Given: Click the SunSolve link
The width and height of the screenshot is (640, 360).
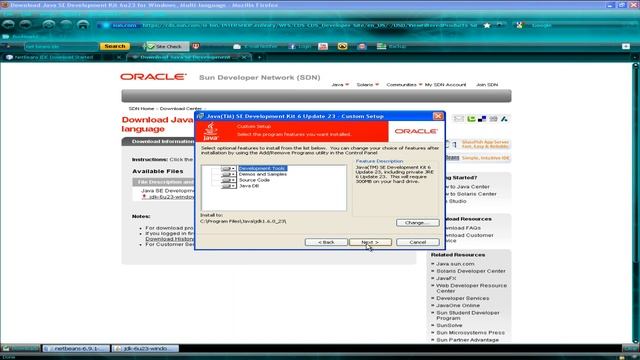Looking at the screenshot, I should 449,325.
